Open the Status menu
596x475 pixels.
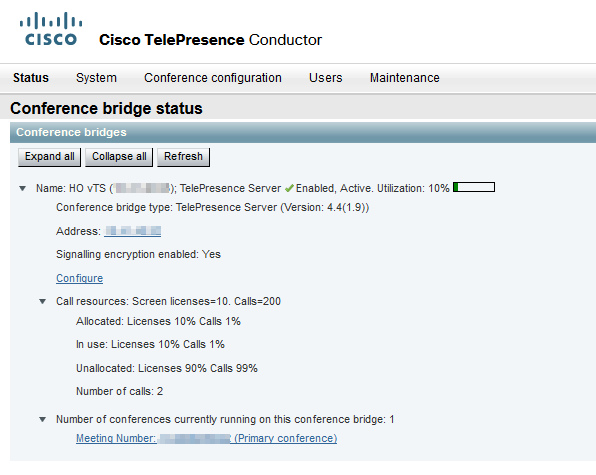pos(31,78)
